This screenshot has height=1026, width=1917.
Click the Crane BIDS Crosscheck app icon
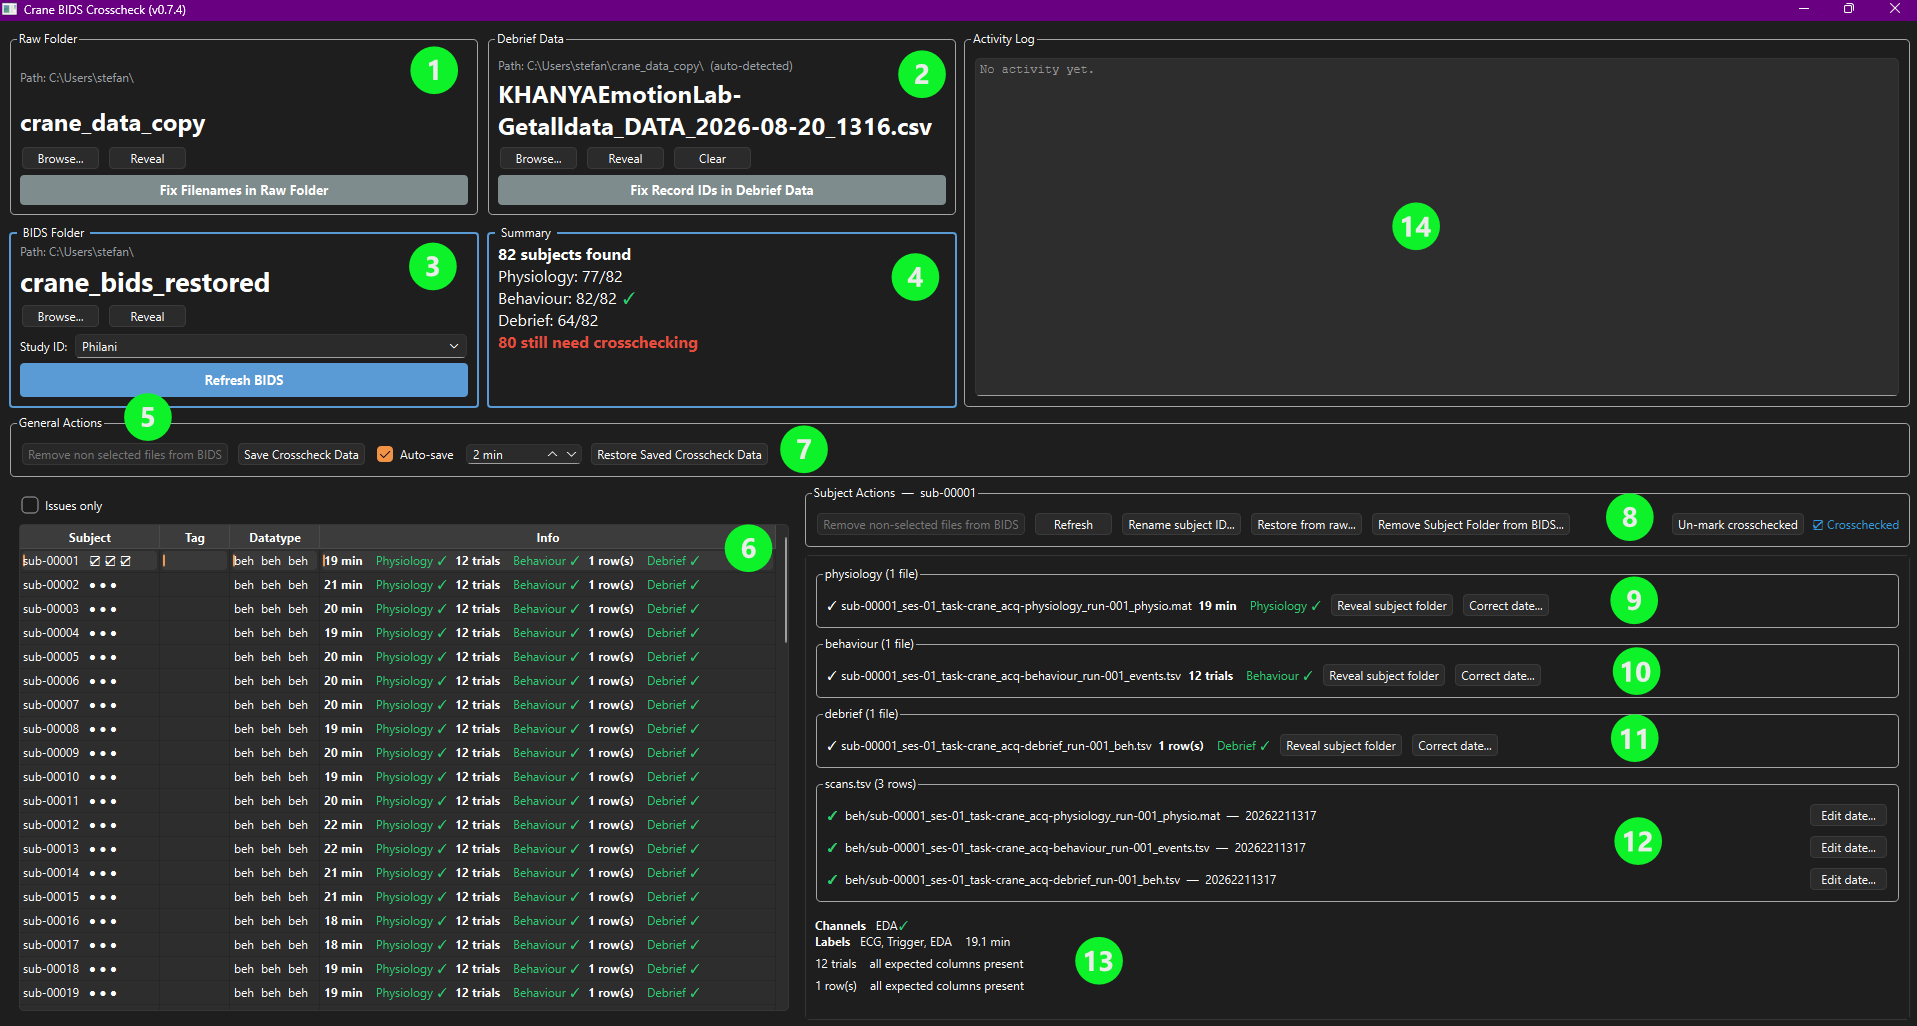(10, 9)
